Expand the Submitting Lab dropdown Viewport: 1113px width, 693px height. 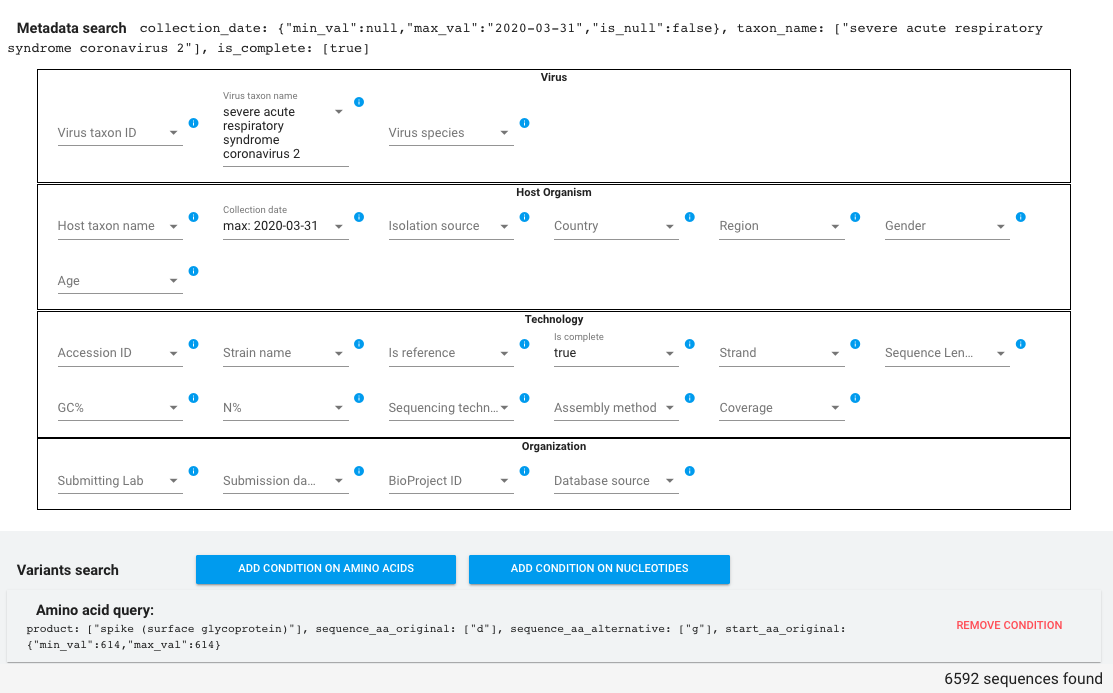tap(120, 481)
